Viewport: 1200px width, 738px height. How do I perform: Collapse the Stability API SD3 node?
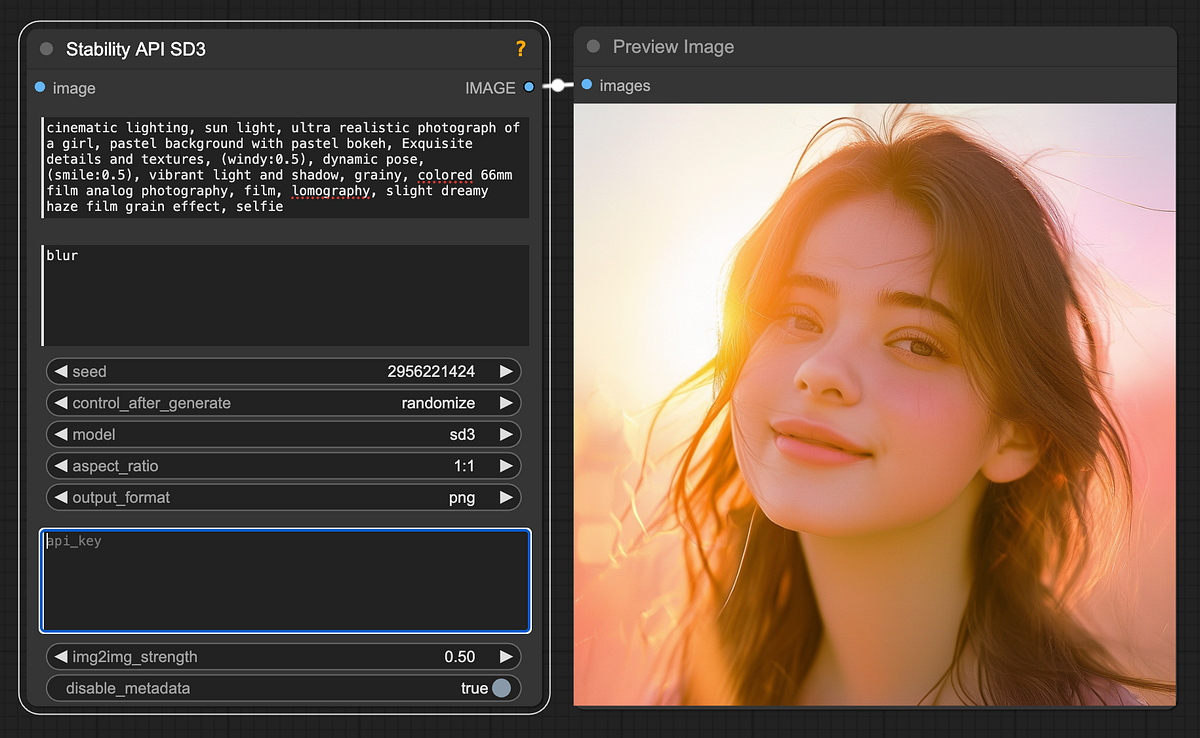point(45,48)
